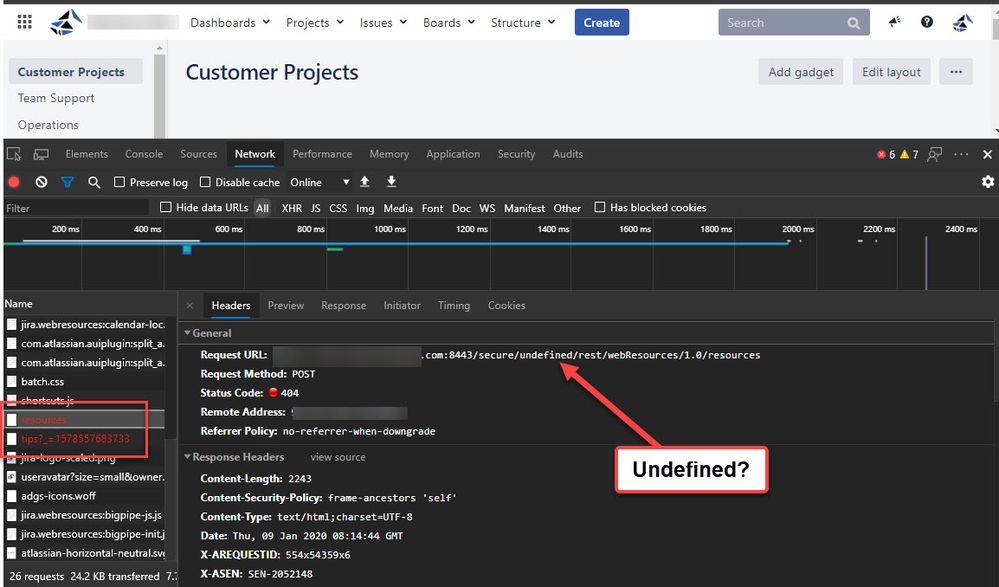Open the Team Support dashboard link
This screenshot has width=999, height=587.
pos(56,98)
